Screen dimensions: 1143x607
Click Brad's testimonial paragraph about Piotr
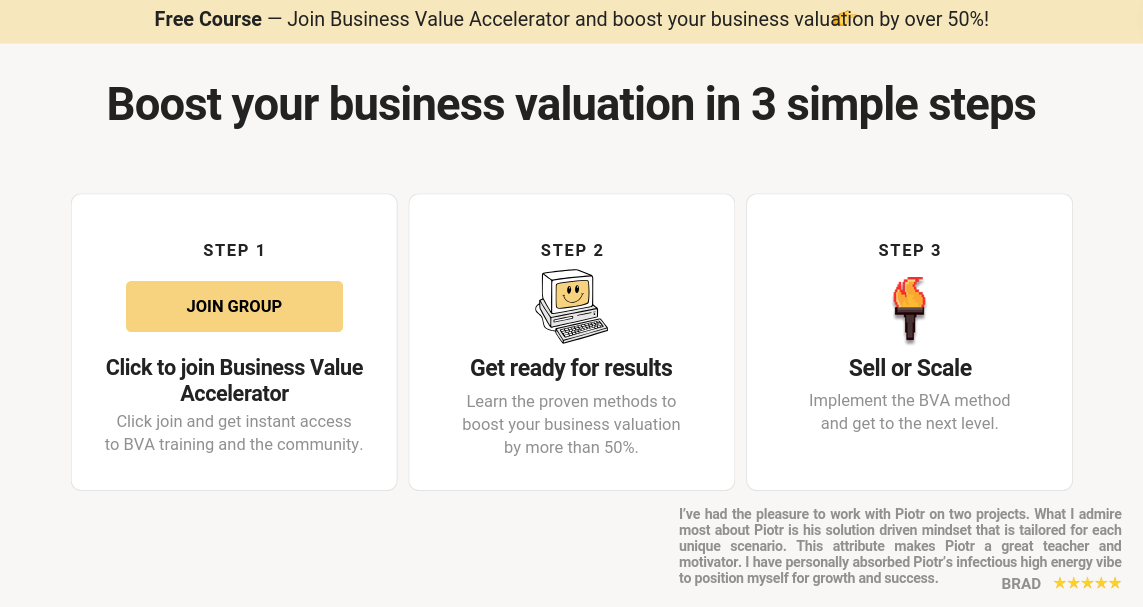coord(900,546)
